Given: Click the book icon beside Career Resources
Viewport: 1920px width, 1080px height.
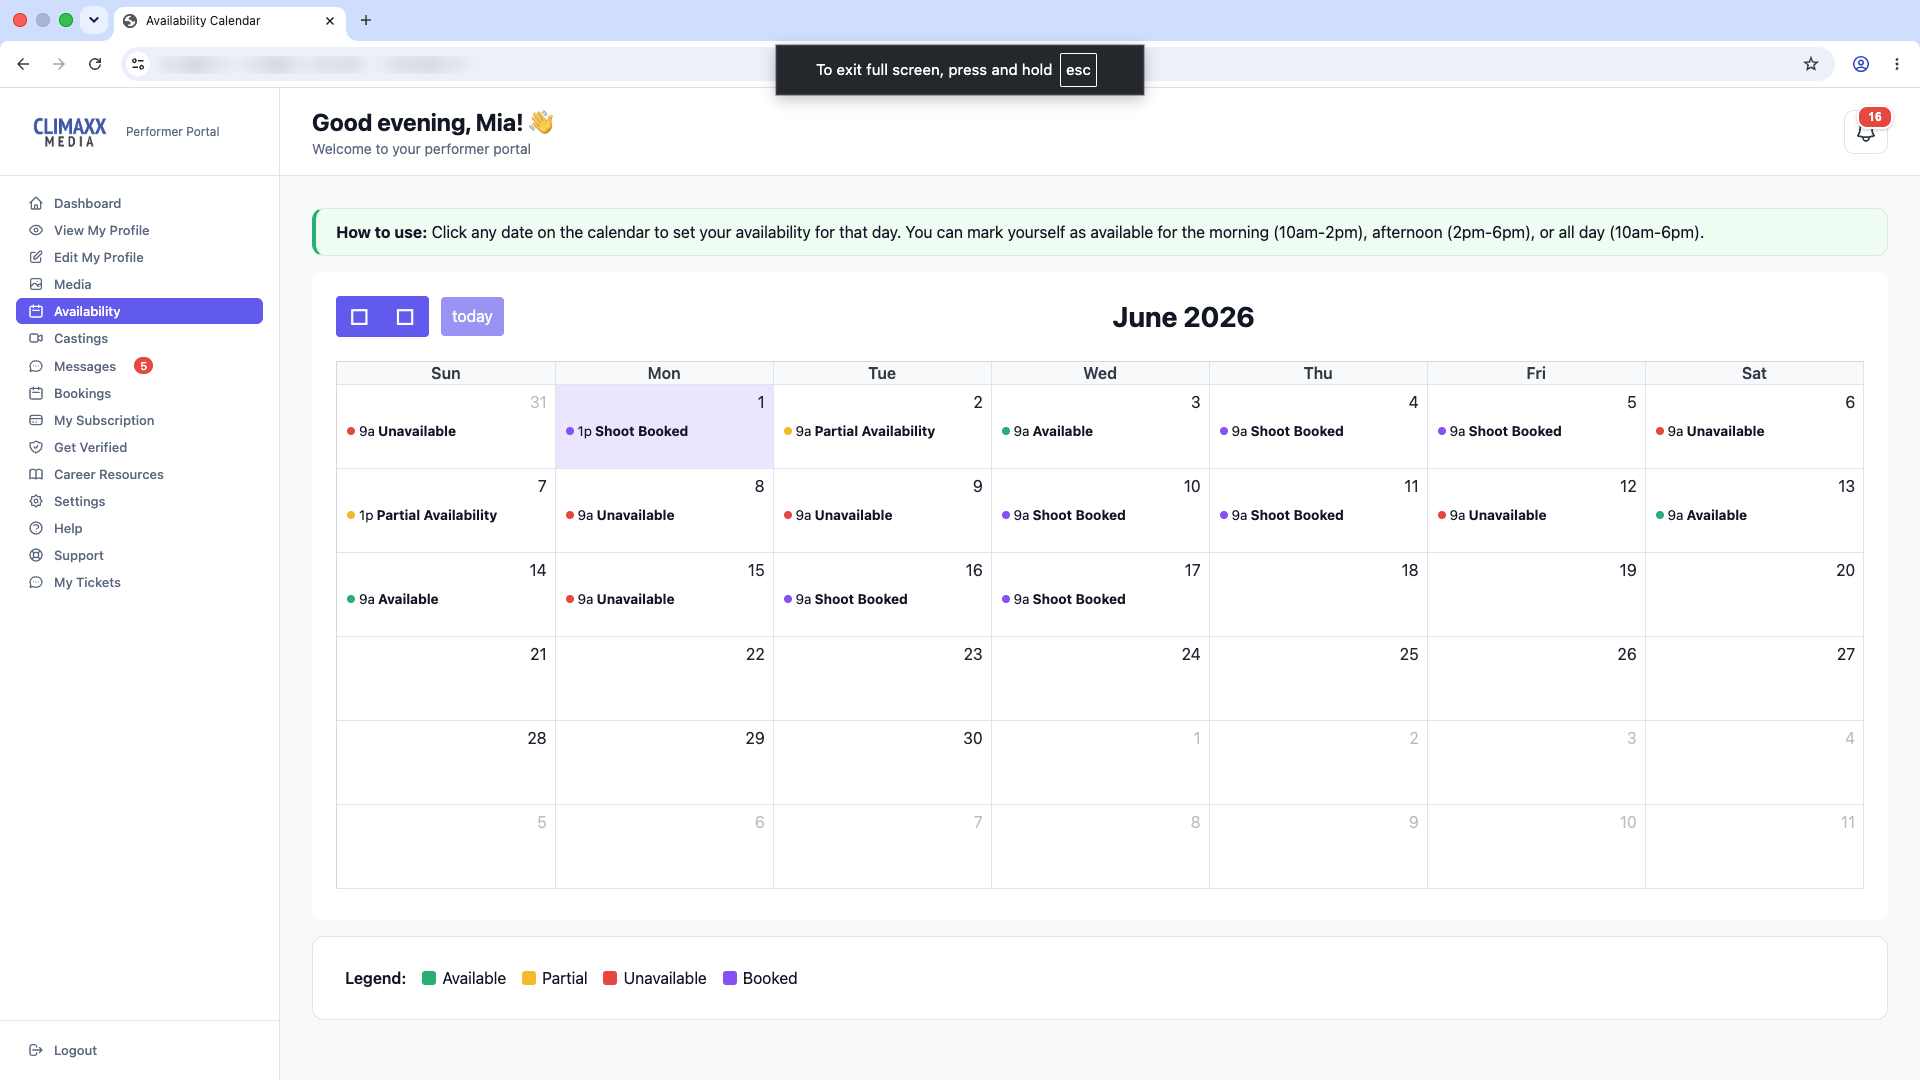Looking at the screenshot, I should [36, 474].
